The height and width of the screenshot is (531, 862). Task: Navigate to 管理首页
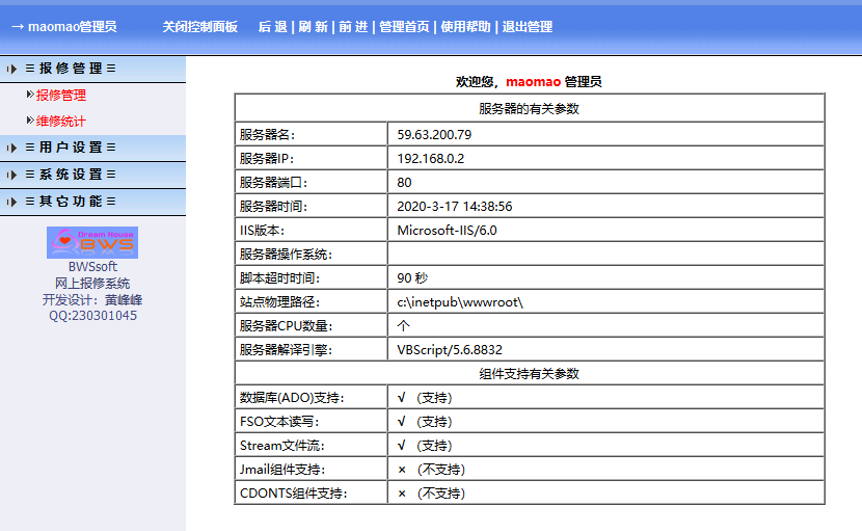tap(404, 27)
